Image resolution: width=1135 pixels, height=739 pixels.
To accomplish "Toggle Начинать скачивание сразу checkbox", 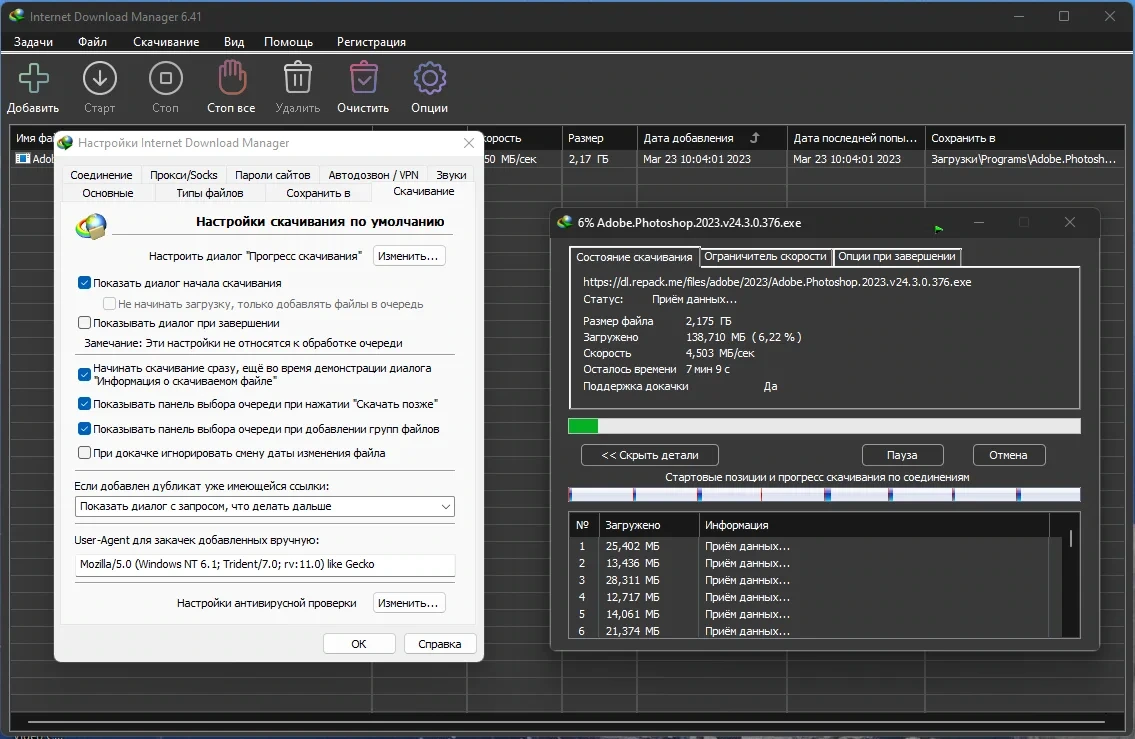I will (84, 374).
